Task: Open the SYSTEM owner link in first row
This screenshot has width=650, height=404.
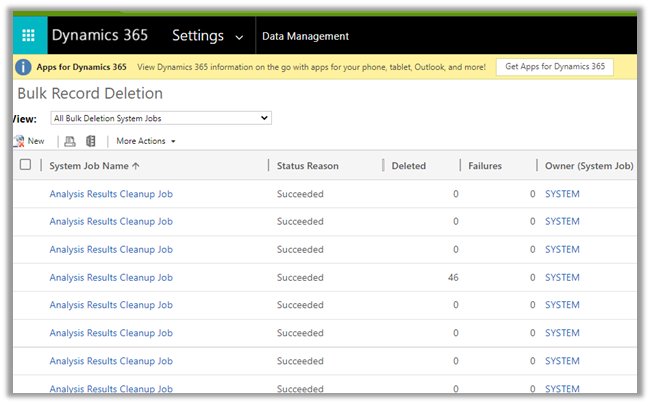Action: [562, 194]
